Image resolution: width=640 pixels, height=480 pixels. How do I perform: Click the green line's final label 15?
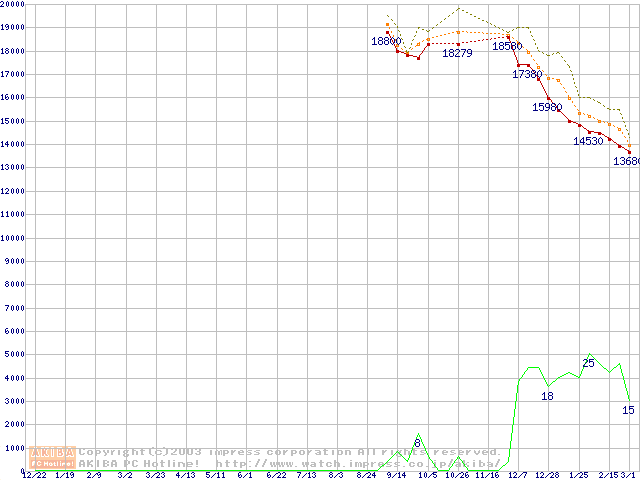[x=628, y=410]
